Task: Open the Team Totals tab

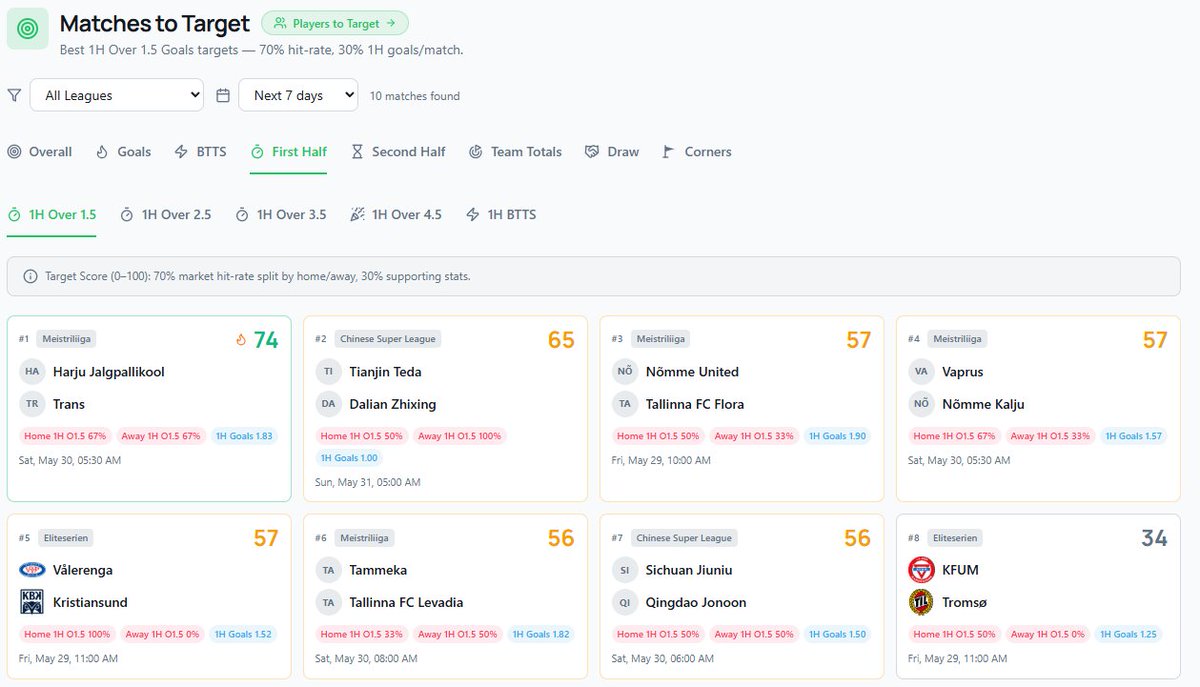Action: click(515, 152)
